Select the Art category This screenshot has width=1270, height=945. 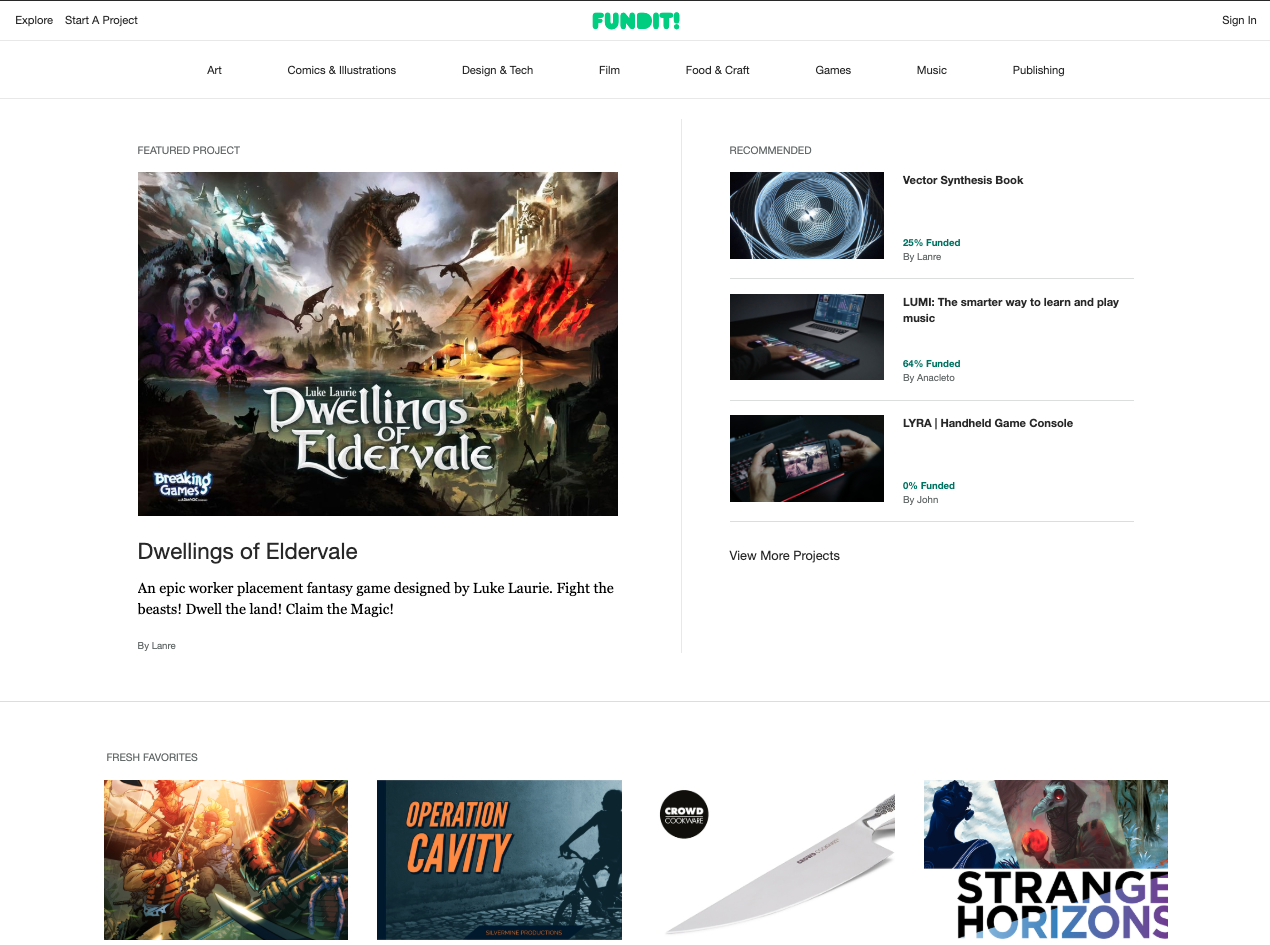click(214, 70)
